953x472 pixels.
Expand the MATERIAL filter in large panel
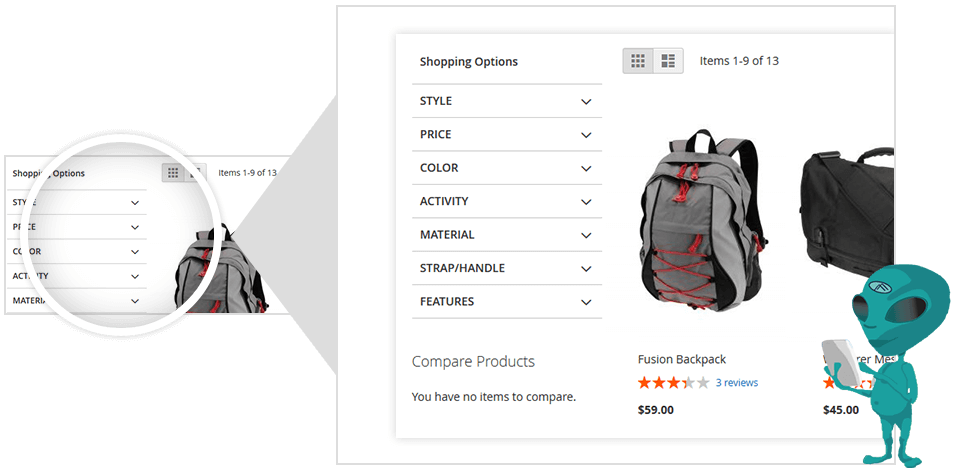[x=507, y=234]
